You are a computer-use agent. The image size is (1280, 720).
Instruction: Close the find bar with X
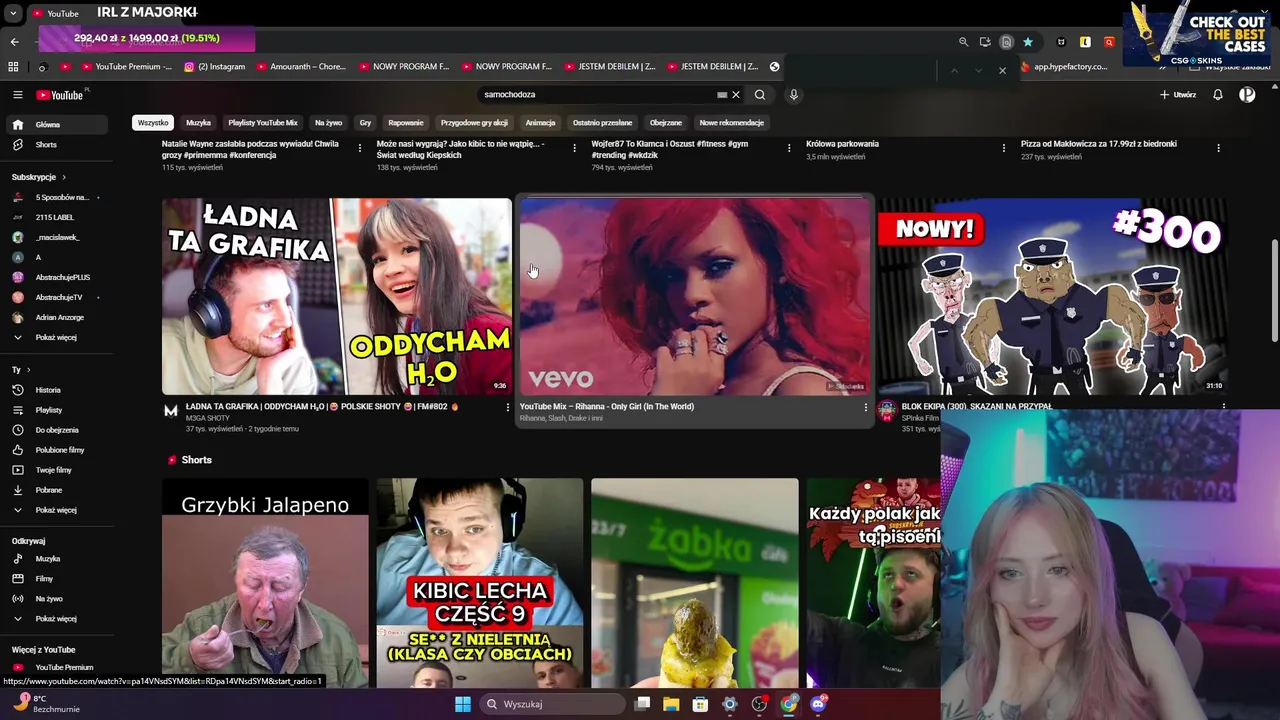pyautogui.click(x=1002, y=71)
